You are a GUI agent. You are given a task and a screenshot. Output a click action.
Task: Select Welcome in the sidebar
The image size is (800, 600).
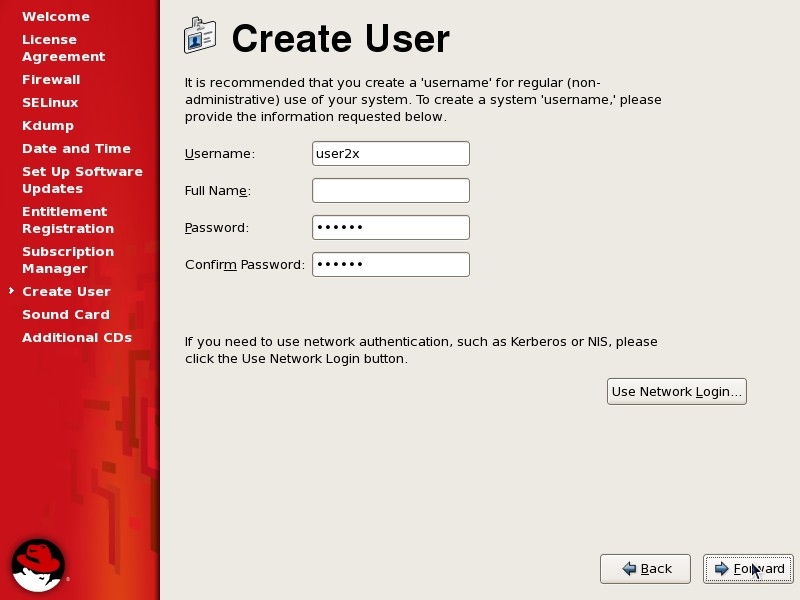pos(56,17)
